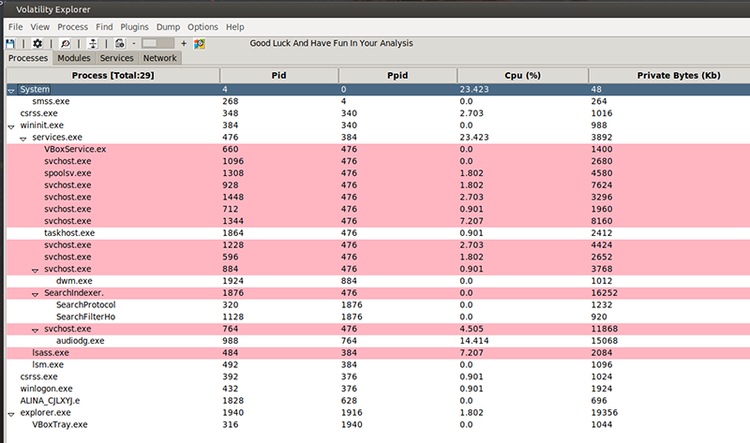
Task: Open settings via the gear icon
Action: click(x=37, y=44)
